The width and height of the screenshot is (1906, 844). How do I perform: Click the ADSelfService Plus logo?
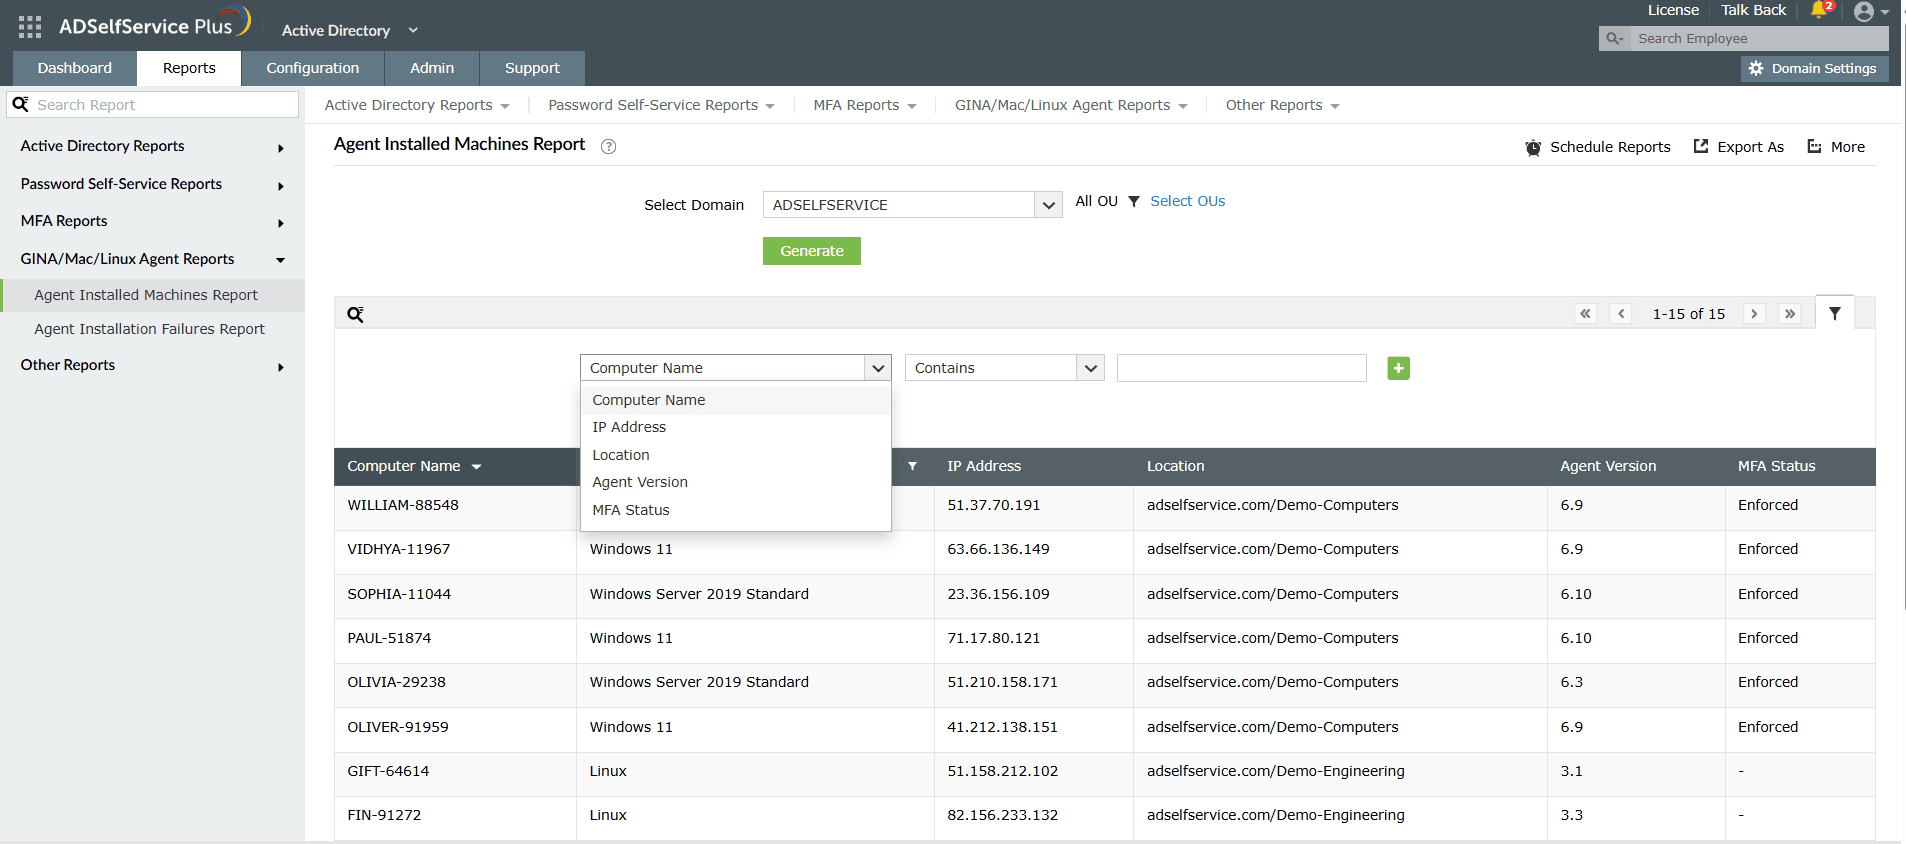(x=155, y=24)
